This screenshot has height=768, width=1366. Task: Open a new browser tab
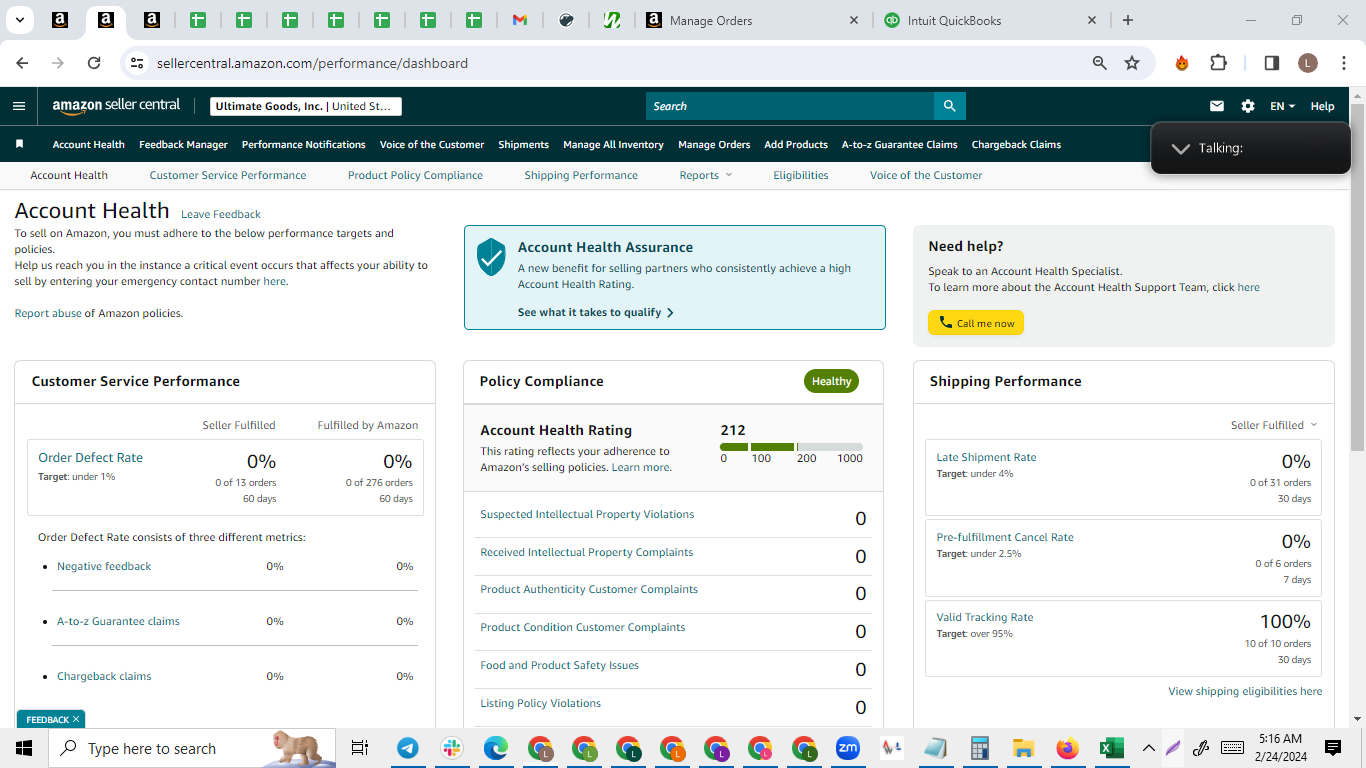pyautogui.click(x=1128, y=20)
